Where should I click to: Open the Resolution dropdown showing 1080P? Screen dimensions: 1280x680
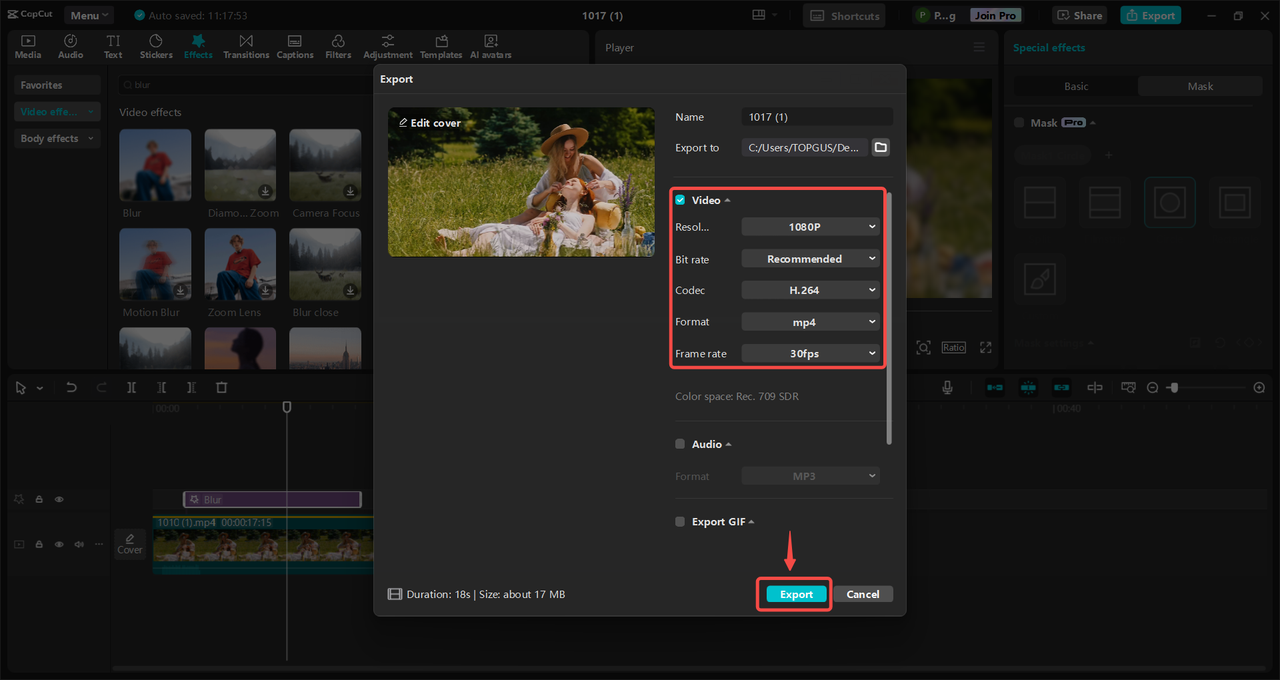[x=811, y=227]
